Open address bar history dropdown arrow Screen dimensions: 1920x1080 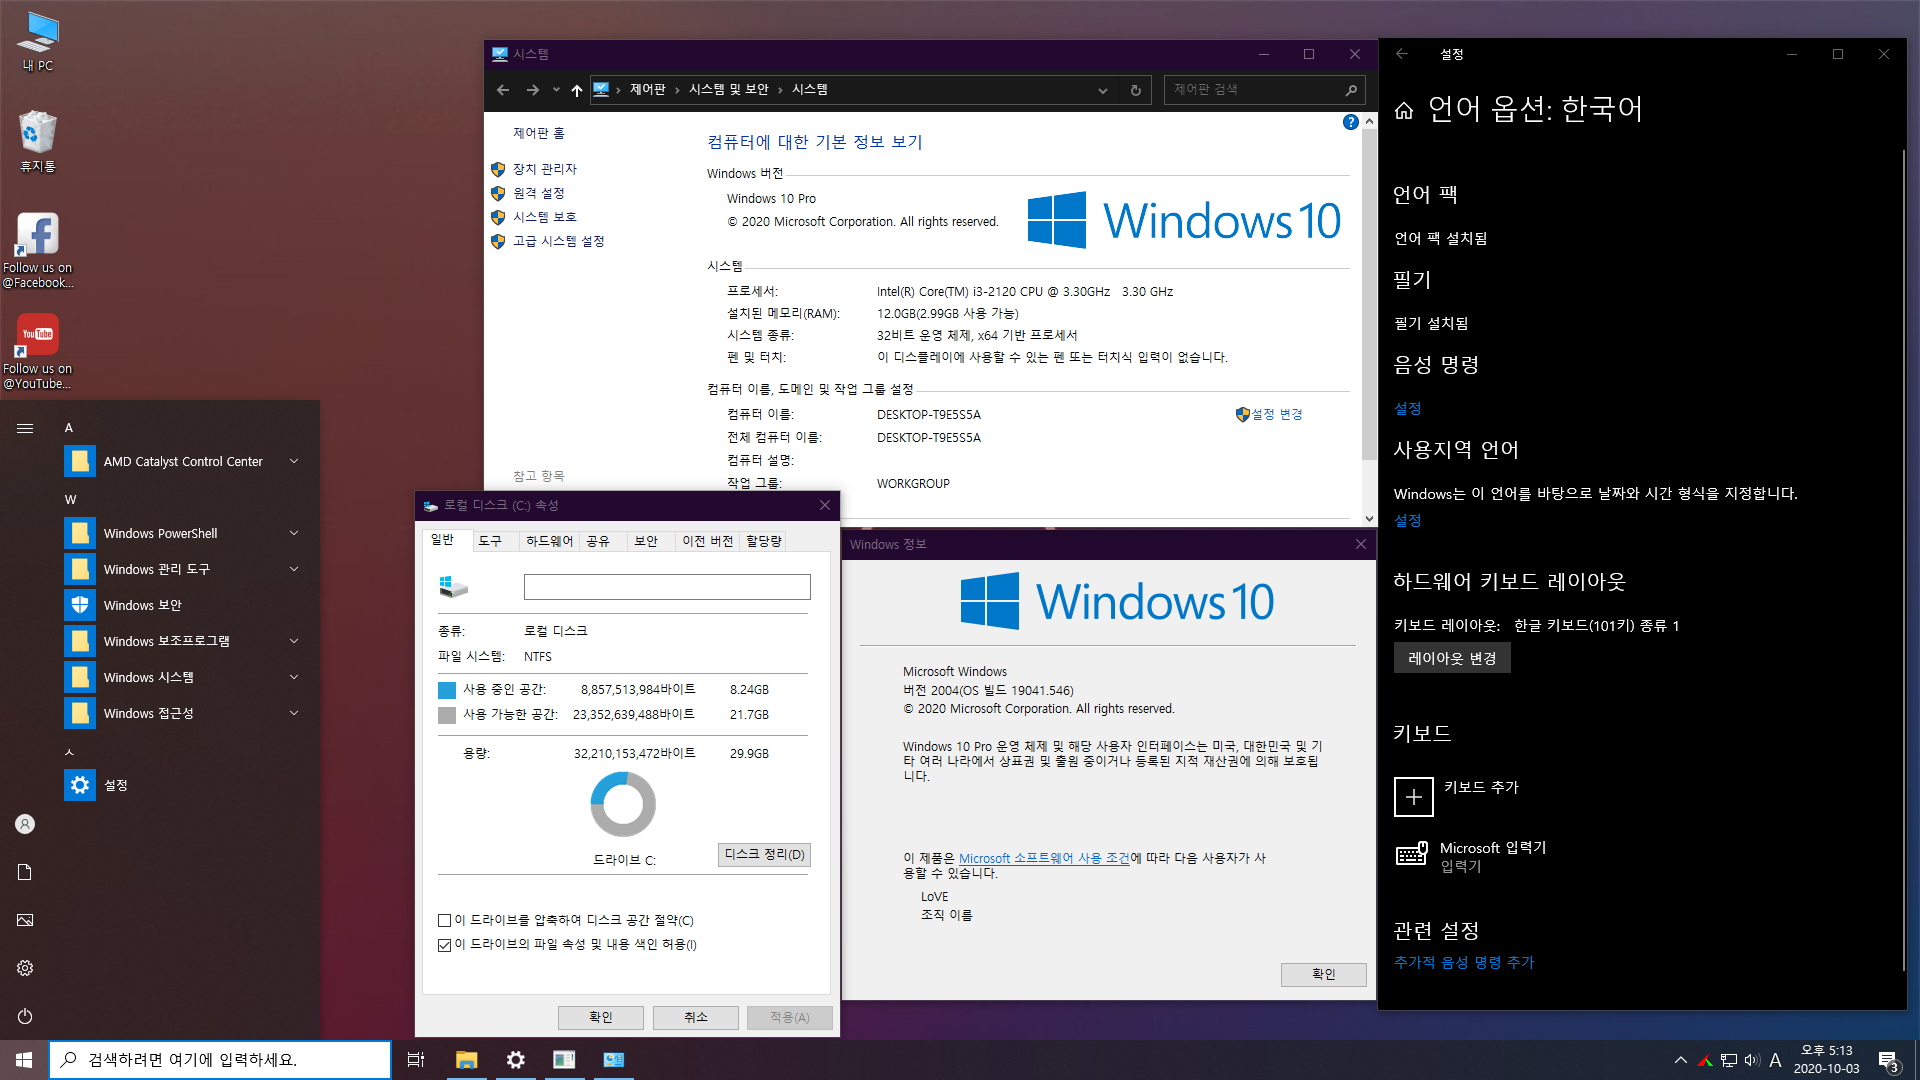(x=1103, y=90)
